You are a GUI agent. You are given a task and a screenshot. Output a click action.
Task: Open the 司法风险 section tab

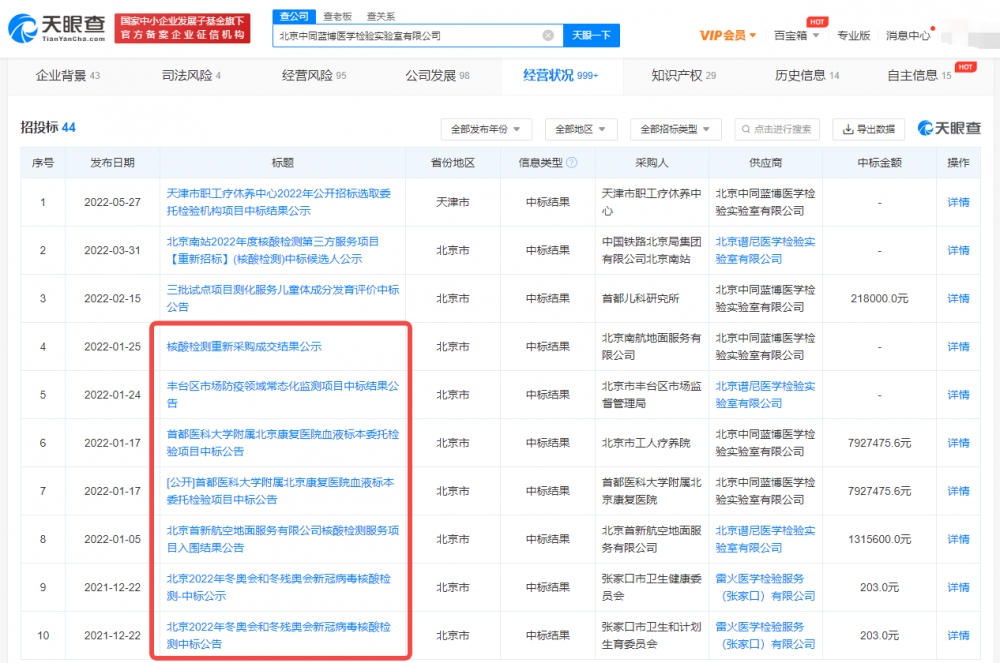pos(191,75)
